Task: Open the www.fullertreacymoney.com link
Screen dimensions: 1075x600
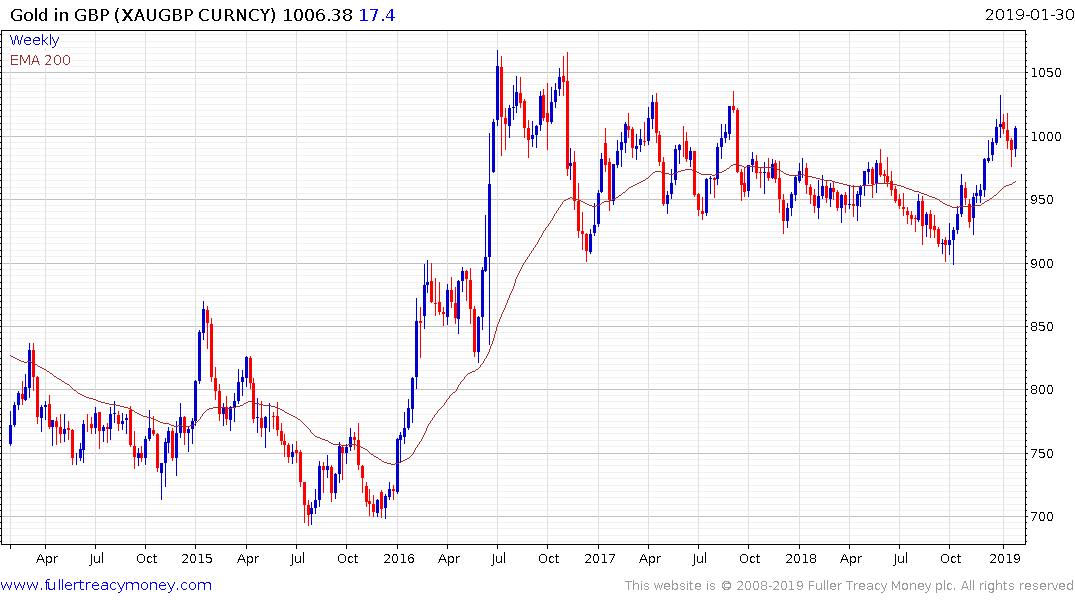Action: pyautogui.click(x=106, y=585)
